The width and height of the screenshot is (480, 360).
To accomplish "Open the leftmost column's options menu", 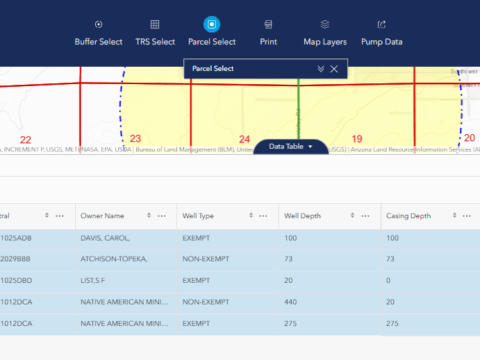I will [60, 216].
